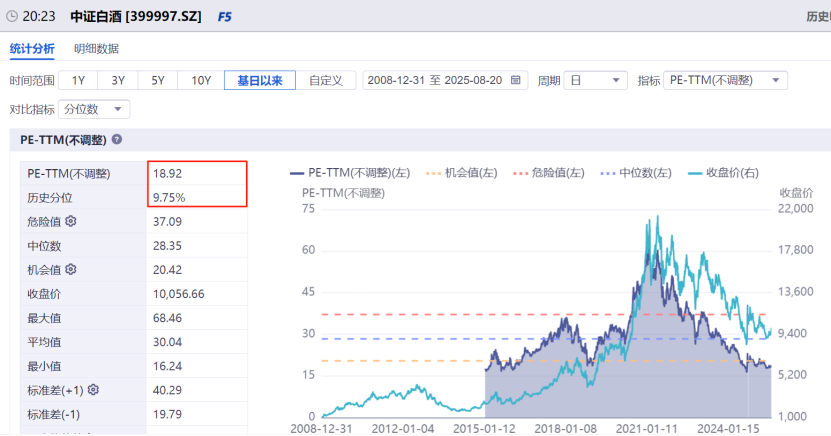The height and width of the screenshot is (436, 831).
Task: Click the 历史分位 value 9.75%
Action: 169,198
